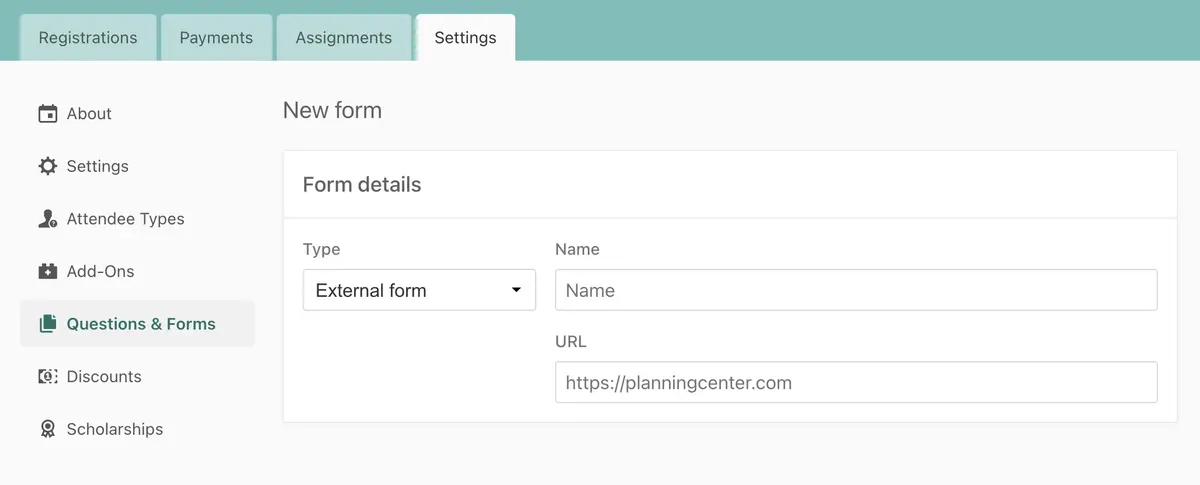Image resolution: width=1200 pixels, height=485 pixels.
Task: Click the About calendar icon
Action: tap(47, 114)
